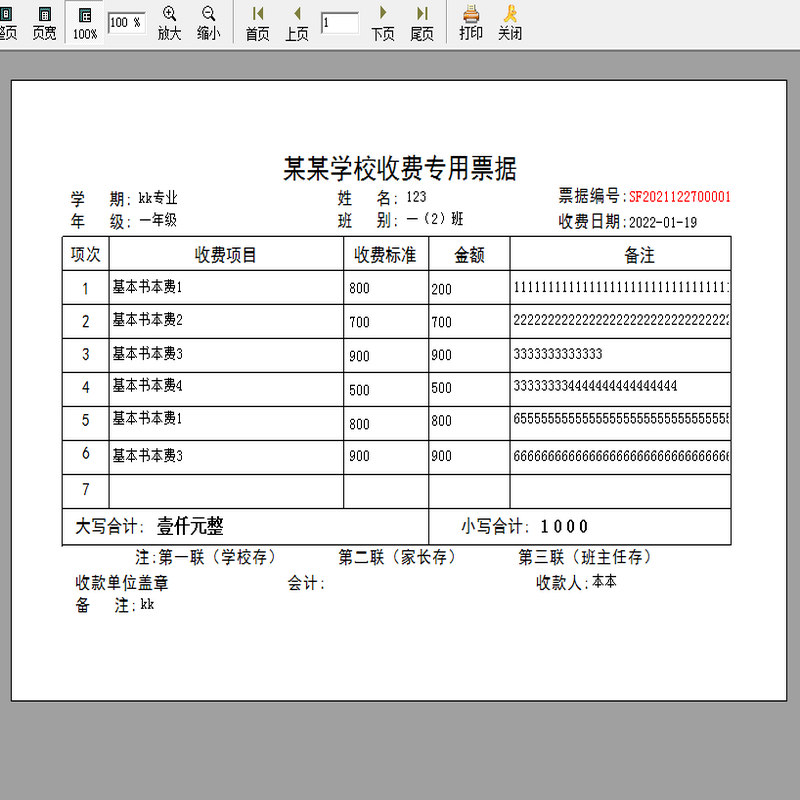The width and height of the screenshot is (800, 800).
Task: Select 基本书本费2 in row 2
Action: click(147, 319)
